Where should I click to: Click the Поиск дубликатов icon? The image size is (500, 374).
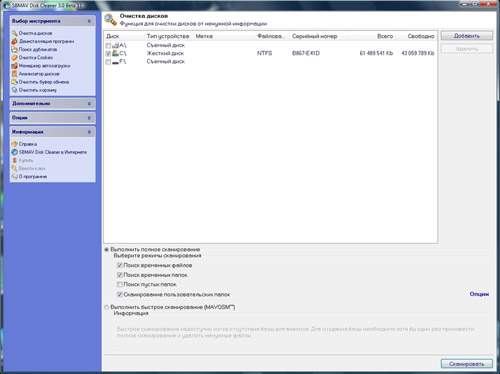pos(14,49)
